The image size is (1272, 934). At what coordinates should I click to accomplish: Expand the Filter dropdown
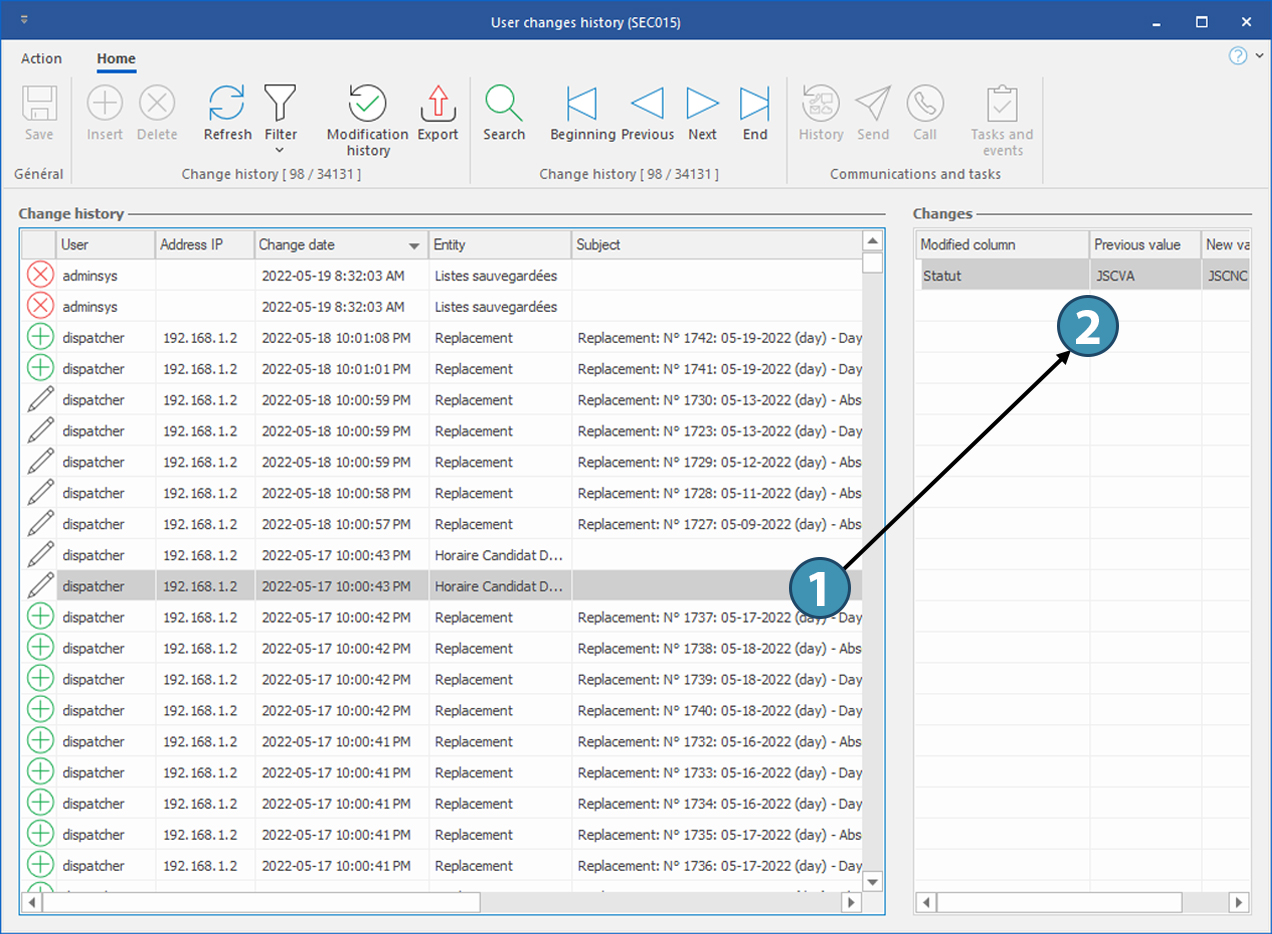280,148
